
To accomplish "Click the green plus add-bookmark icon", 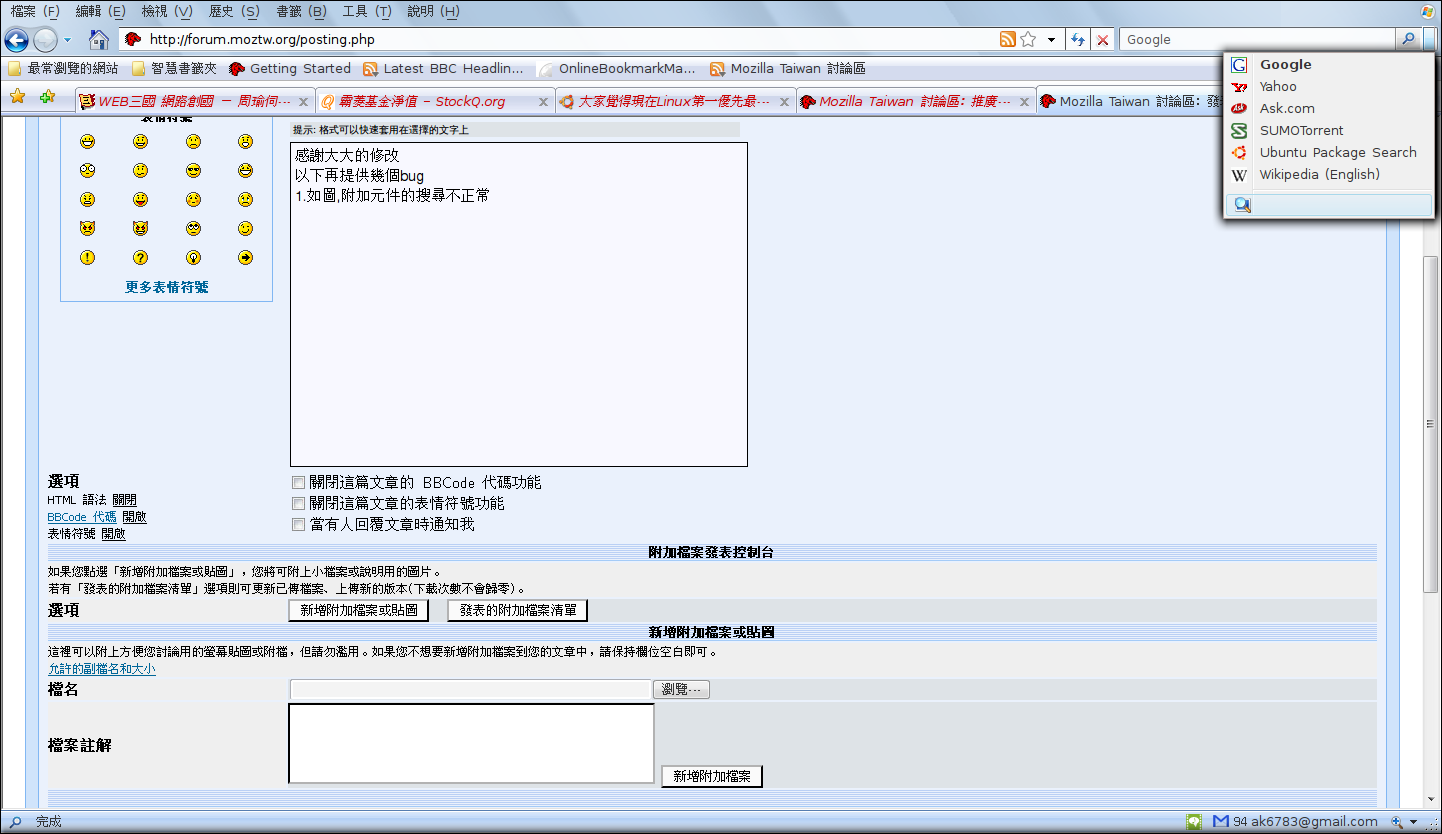I will click(x=47, y=97).
